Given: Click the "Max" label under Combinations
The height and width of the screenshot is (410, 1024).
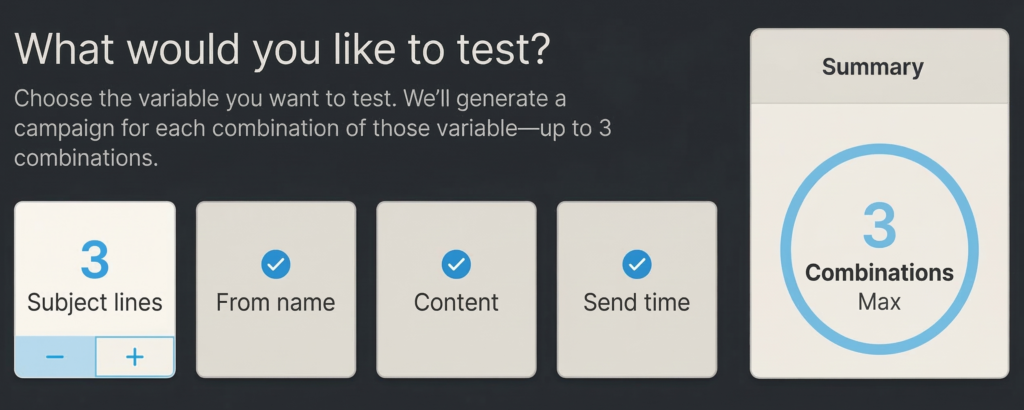Looking at the screenshot, I should [879, 301].
